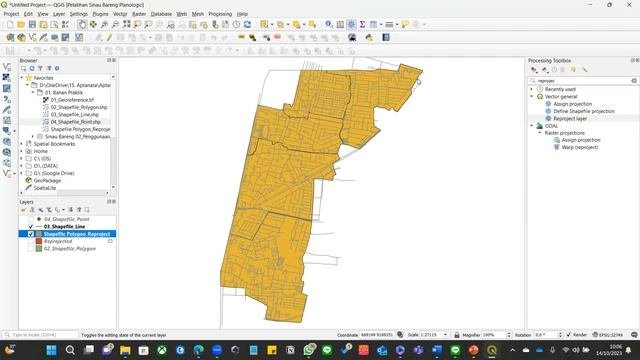Viewport: 640px width, 360px height.
Task: Open the Scale dropdown in status bar
Action: [445, 335]
